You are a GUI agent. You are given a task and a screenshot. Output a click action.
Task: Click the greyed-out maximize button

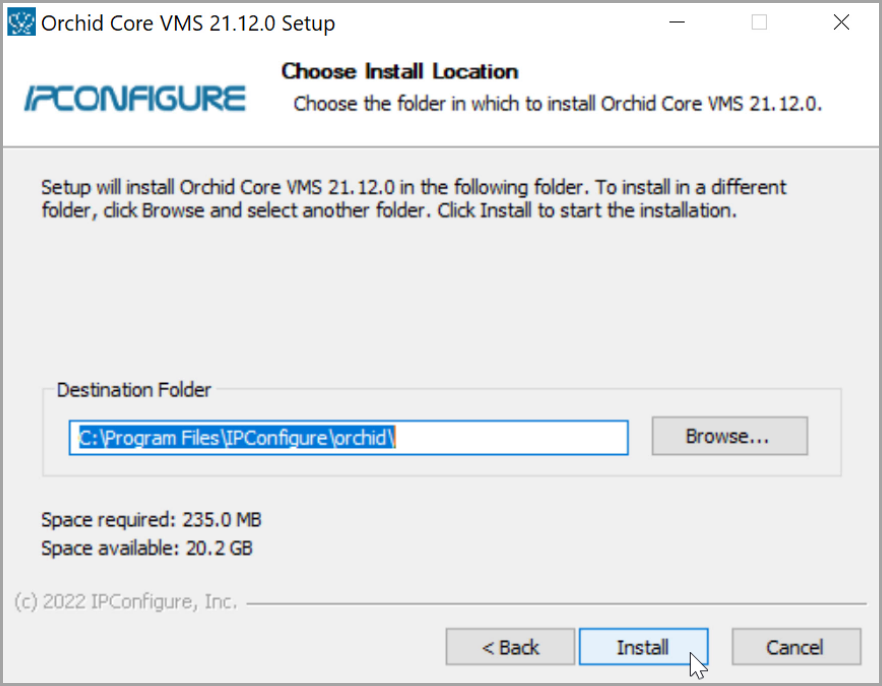759,22
